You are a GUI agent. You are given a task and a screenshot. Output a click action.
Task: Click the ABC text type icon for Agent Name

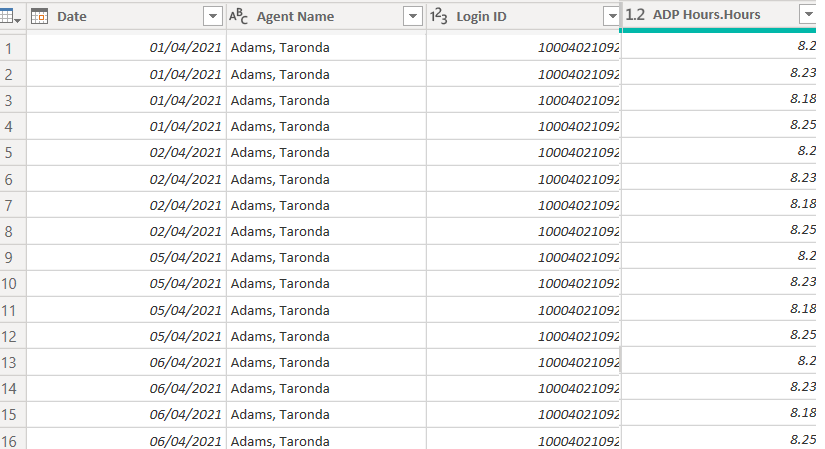(x=238, y=17)
